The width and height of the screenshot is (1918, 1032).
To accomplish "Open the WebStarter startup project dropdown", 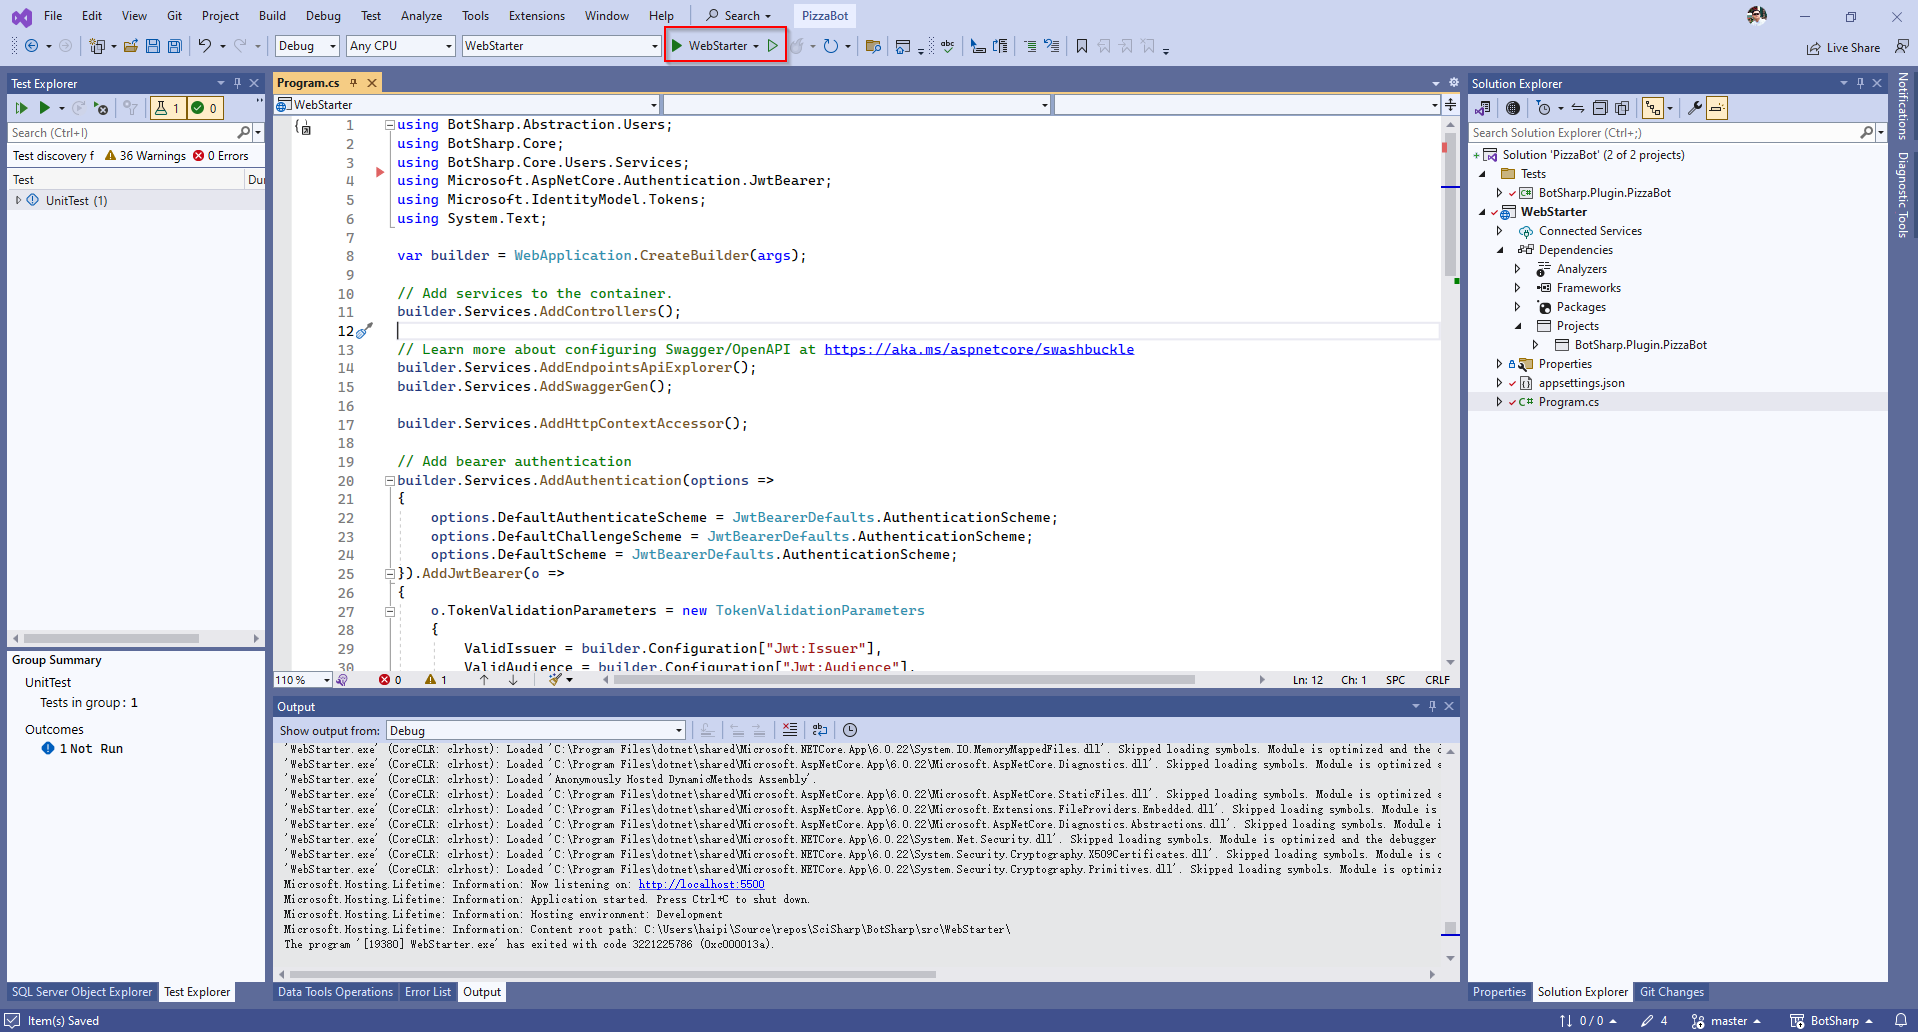I will click(561, 46).
